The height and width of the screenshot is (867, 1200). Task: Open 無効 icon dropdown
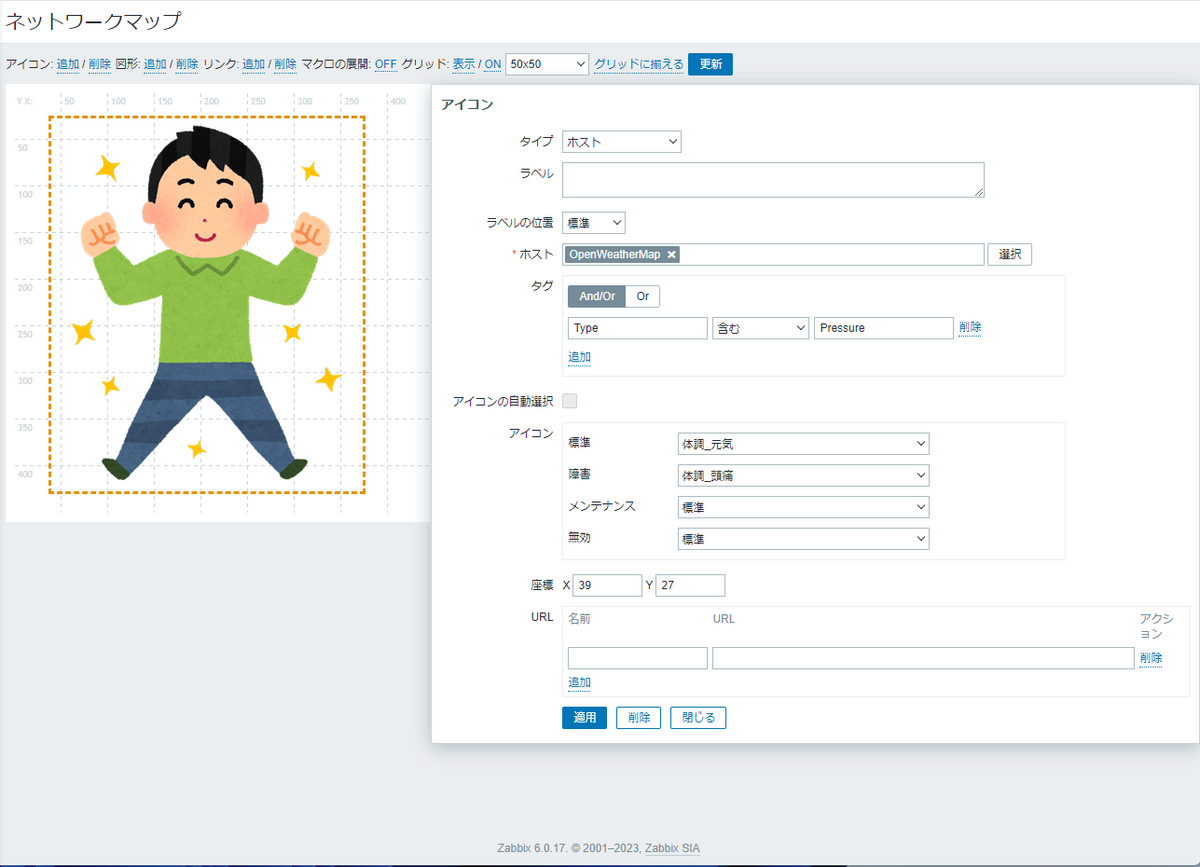(803, 539)
